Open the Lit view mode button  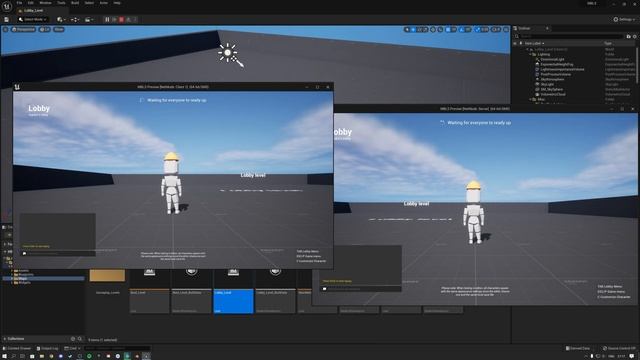coord(45,29)
